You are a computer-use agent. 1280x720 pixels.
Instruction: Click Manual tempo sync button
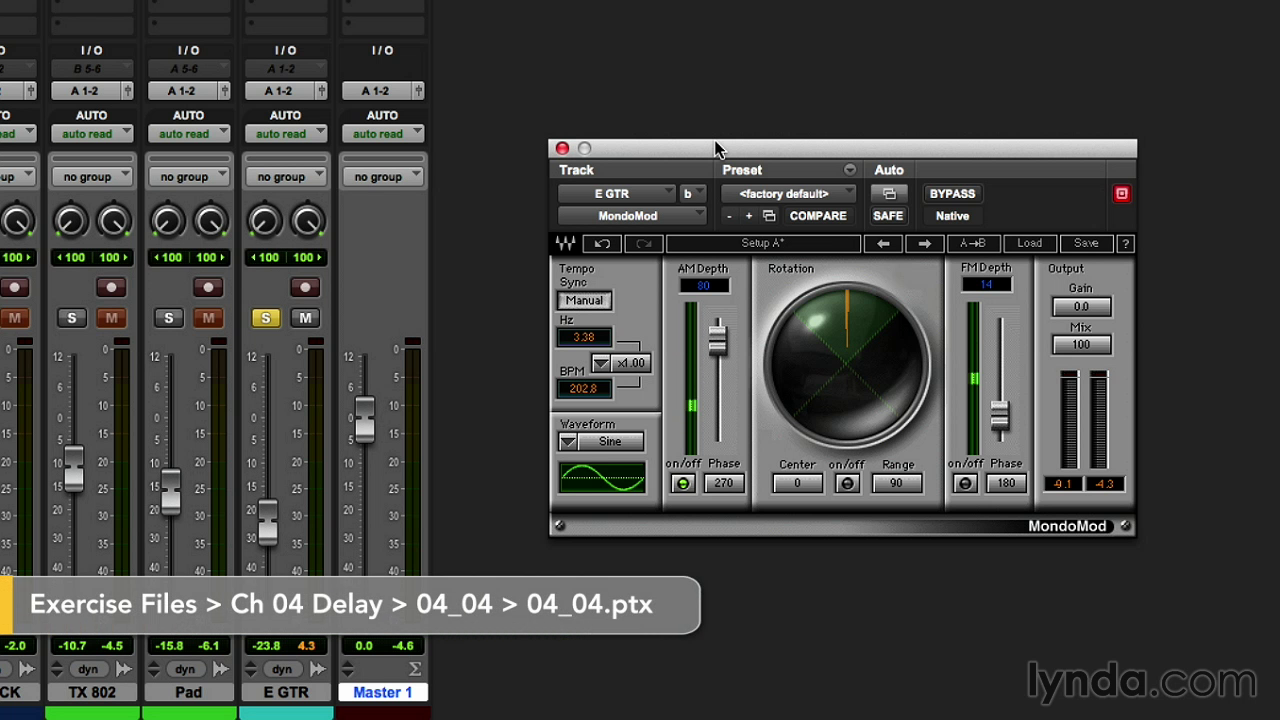point(584,300)
